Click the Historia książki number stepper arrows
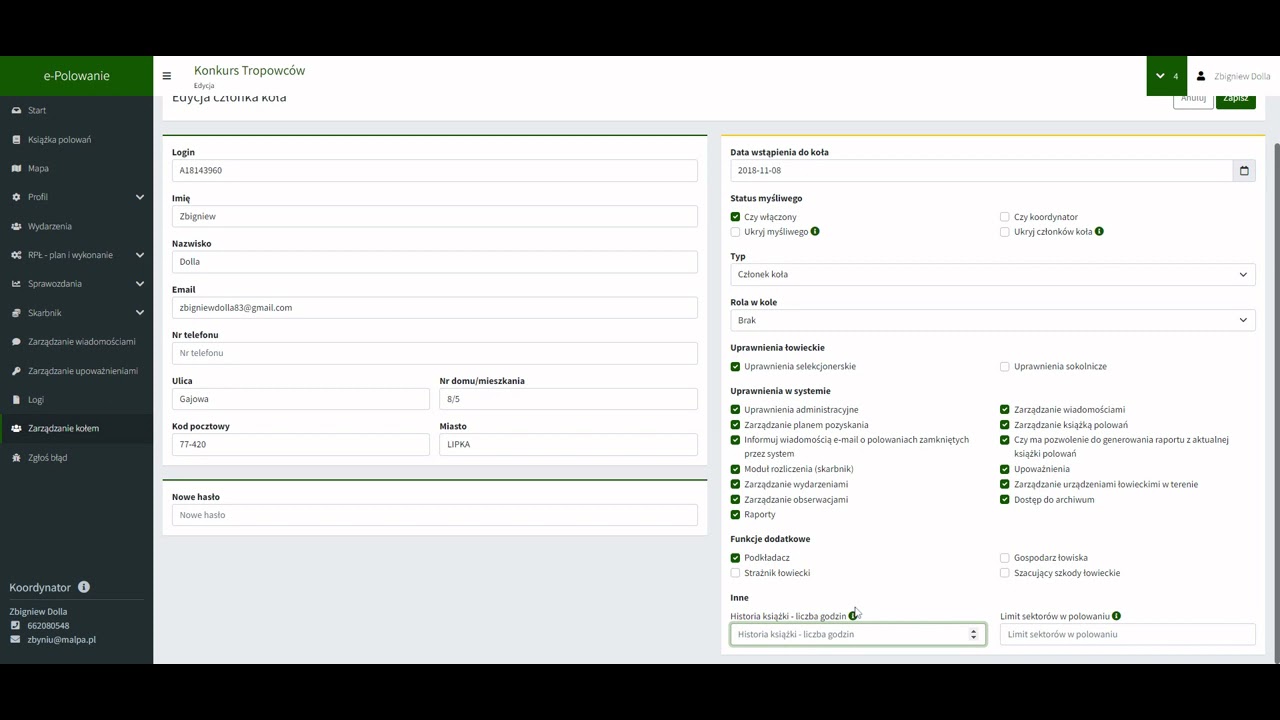The image size is (1280, 720). 973,634
